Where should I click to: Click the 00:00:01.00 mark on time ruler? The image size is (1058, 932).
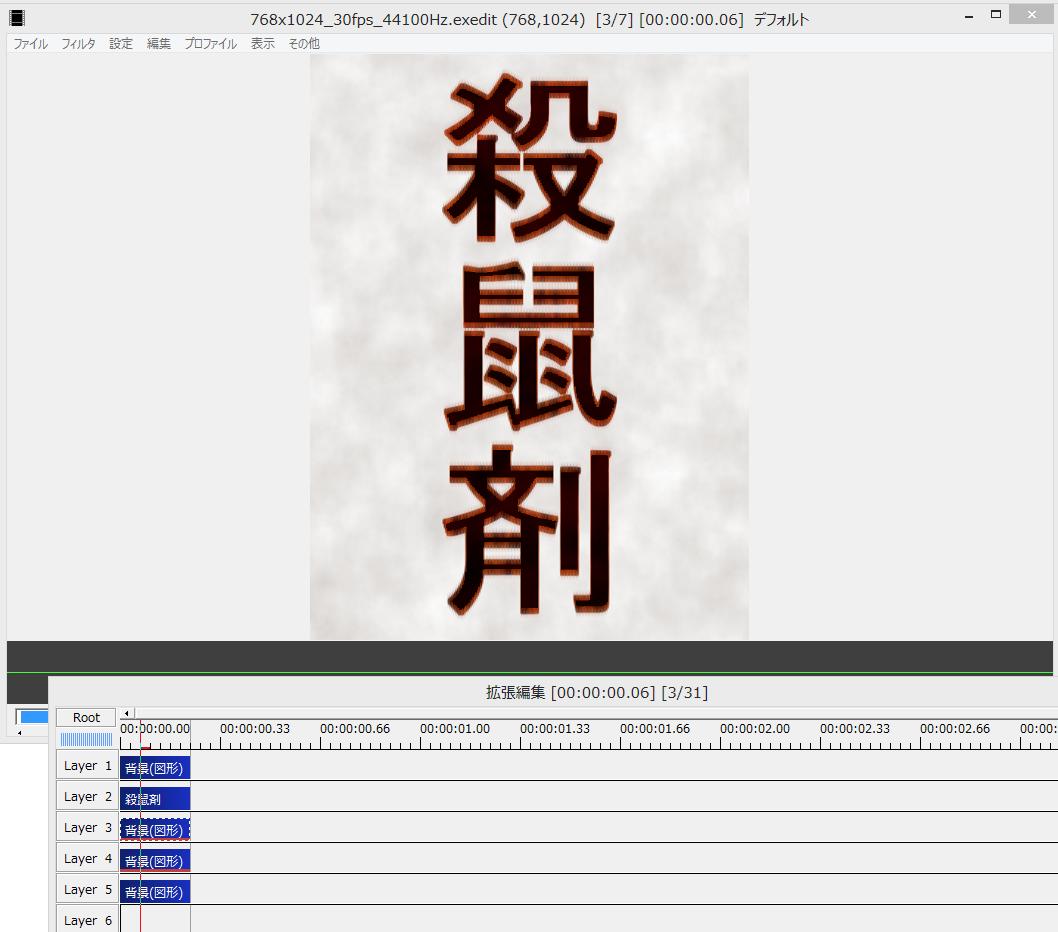click(x=455, y=729)
